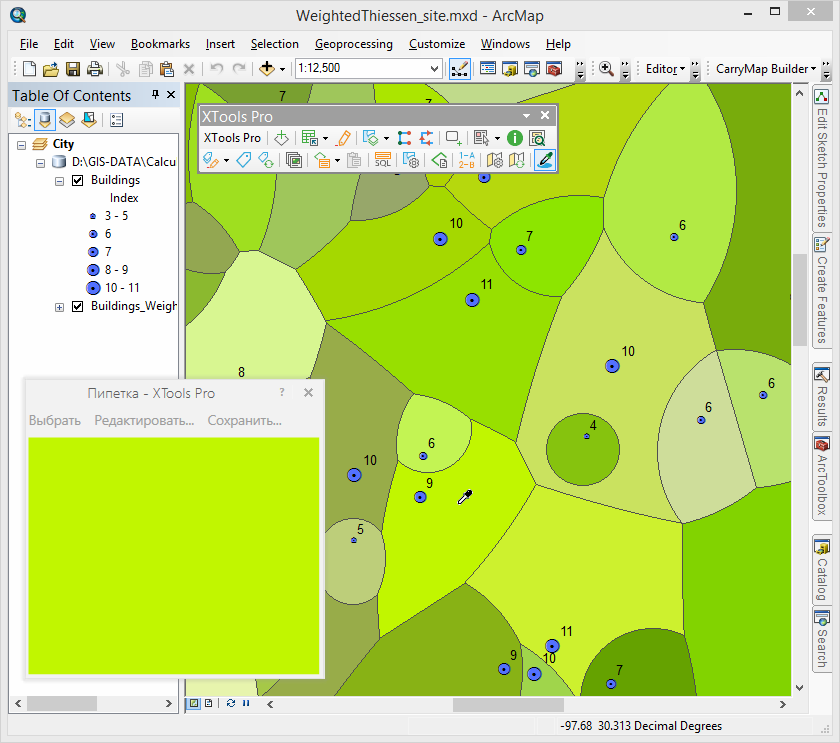This screenshot has width=840, height=743.
Task: Pin the Table Of Contents panel
Action: tap(155, 95)
